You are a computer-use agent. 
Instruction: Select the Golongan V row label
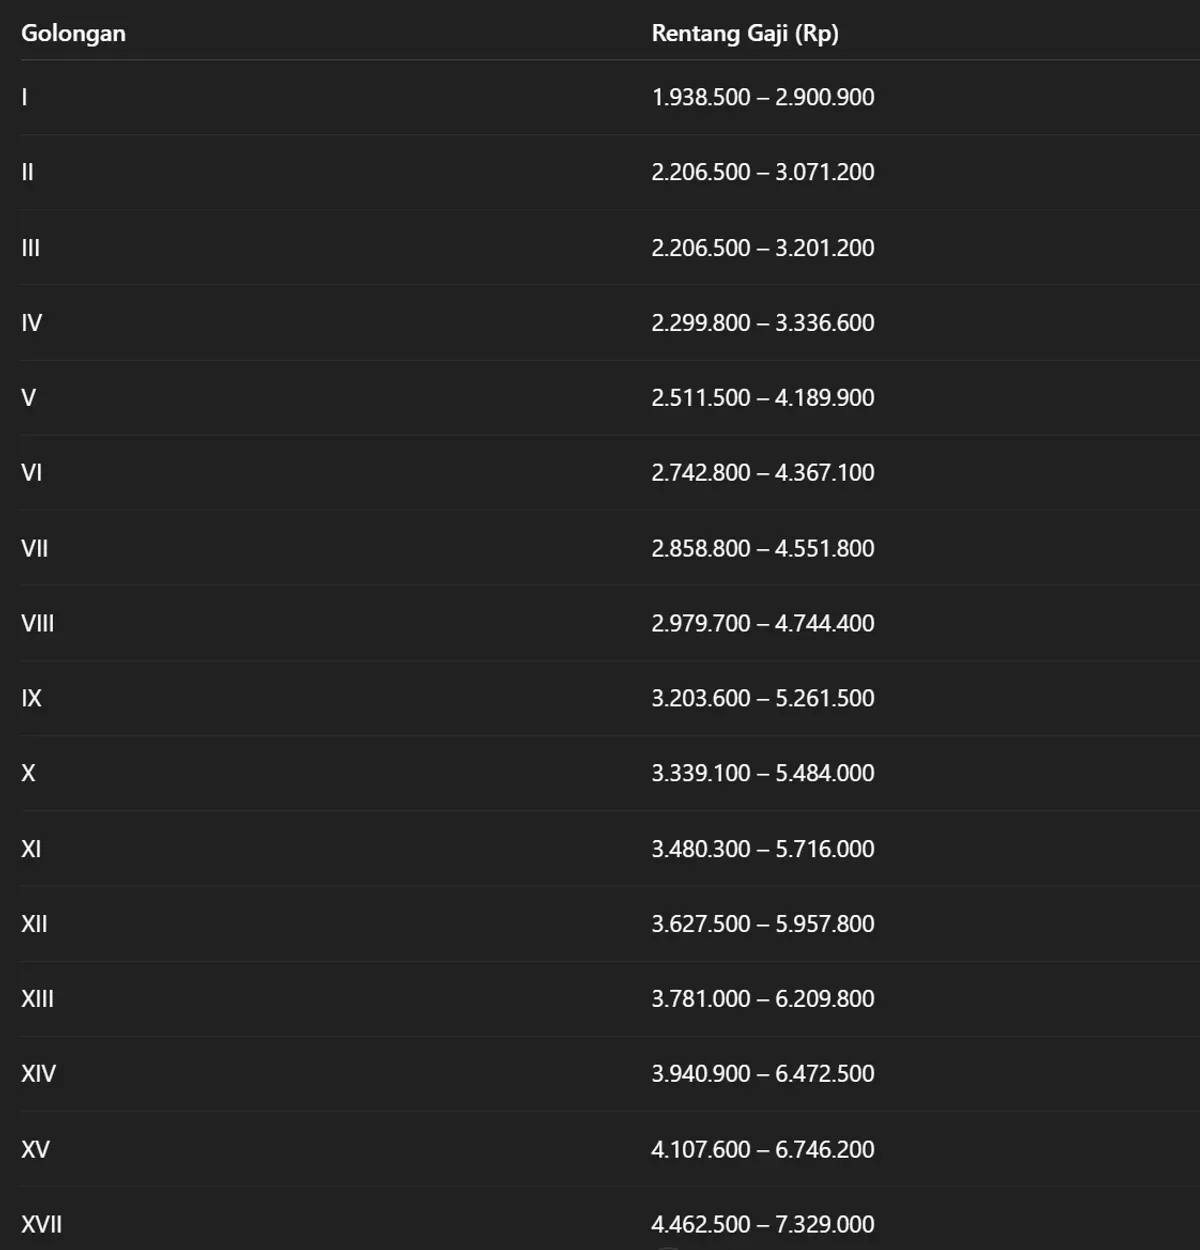29,397
